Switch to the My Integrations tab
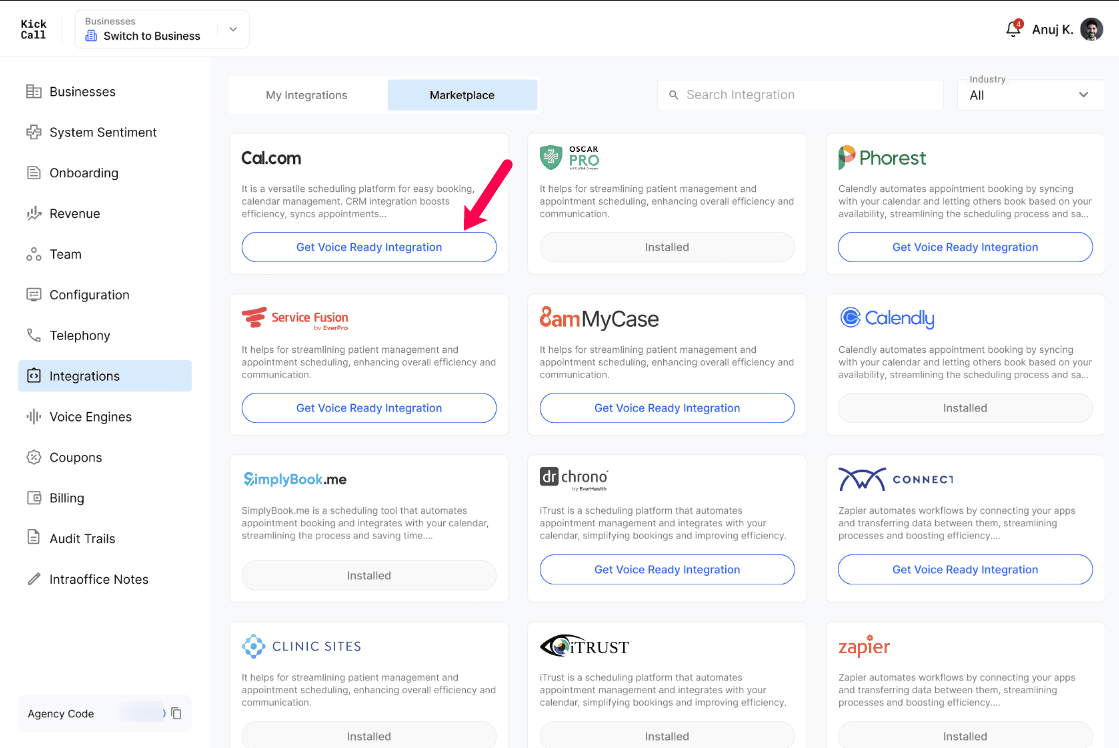Viewport: 1119px width, 748px height. tap(307, 95)
